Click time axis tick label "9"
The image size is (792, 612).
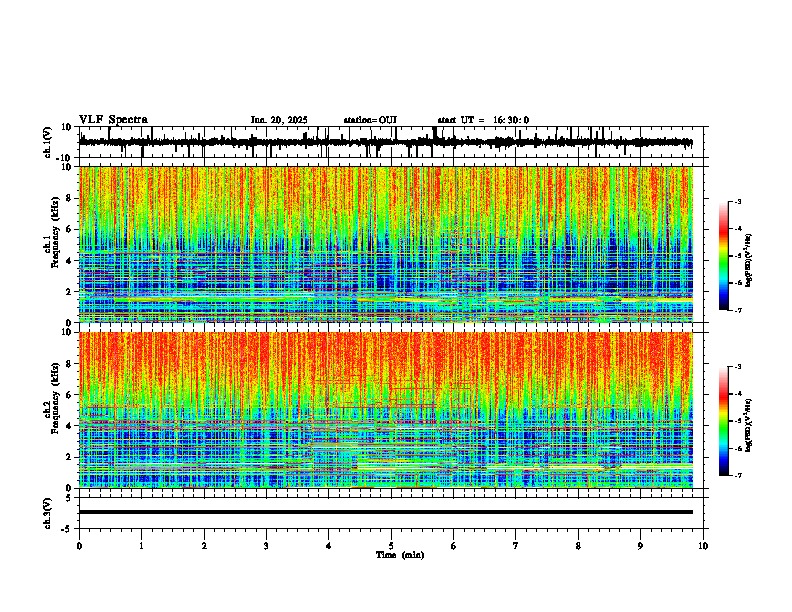click(x=640, y=546)
